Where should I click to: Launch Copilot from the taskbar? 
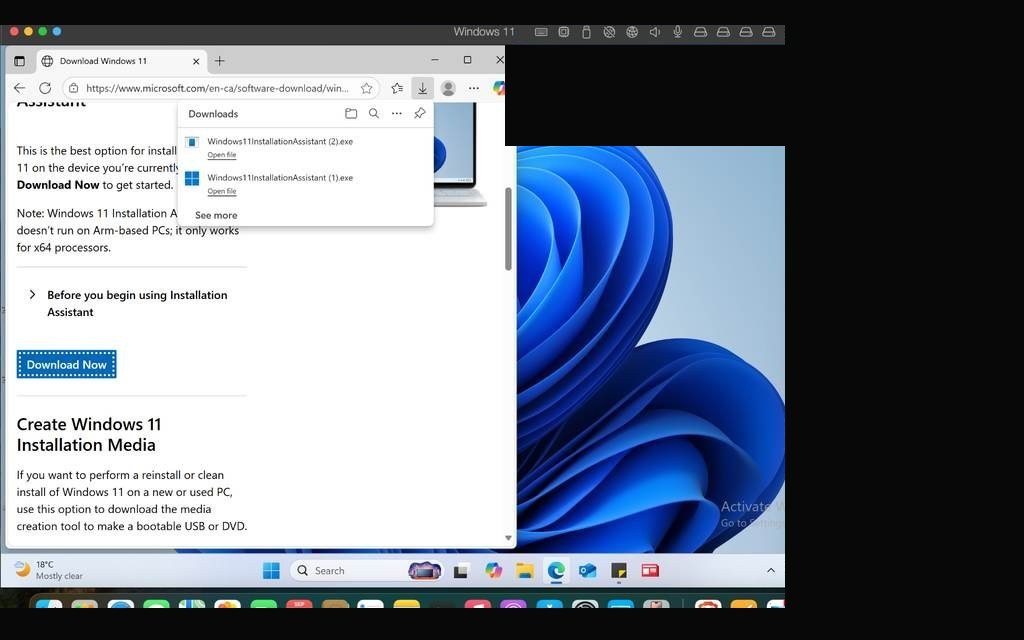pyautogui.click(x=493, y=571)
